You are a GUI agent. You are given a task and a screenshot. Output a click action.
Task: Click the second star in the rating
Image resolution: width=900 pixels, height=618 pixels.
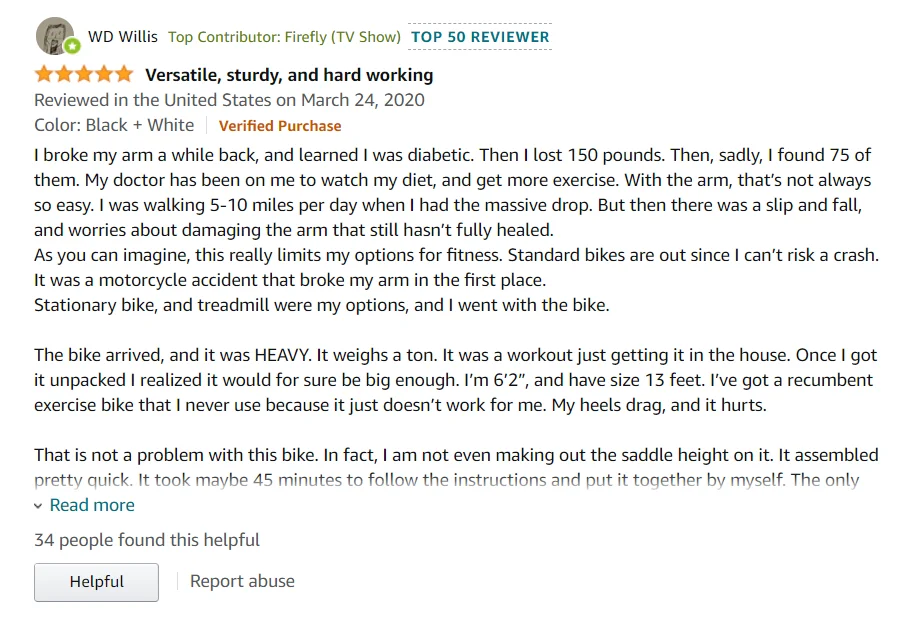point(64,74)
